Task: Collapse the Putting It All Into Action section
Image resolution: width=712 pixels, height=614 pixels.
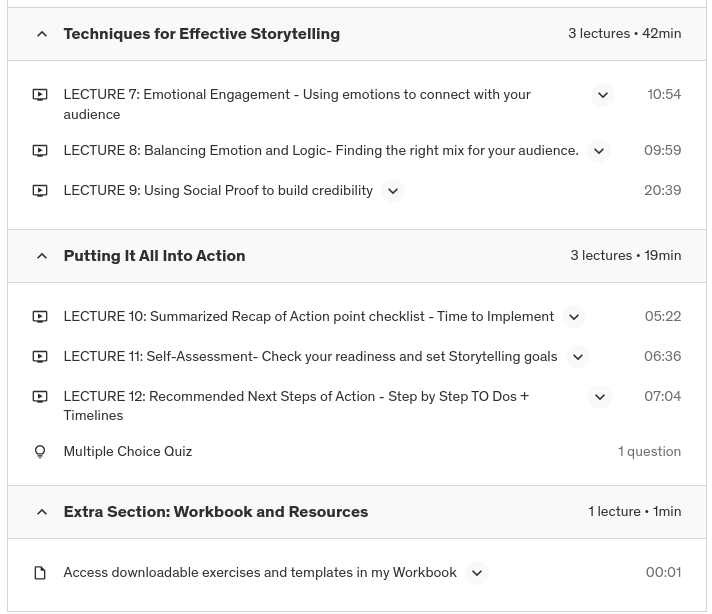Action: click(x=42, y=256)
